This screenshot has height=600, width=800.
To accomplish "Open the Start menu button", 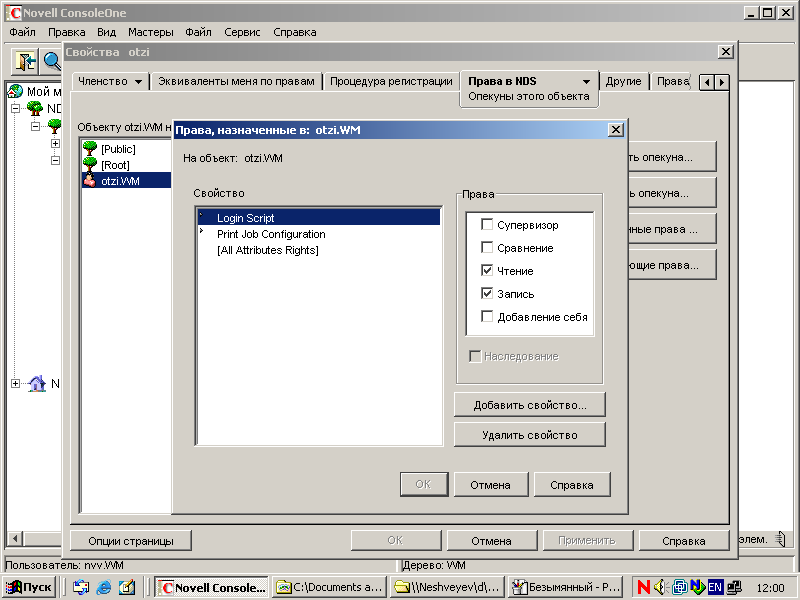I will (29, 587).
